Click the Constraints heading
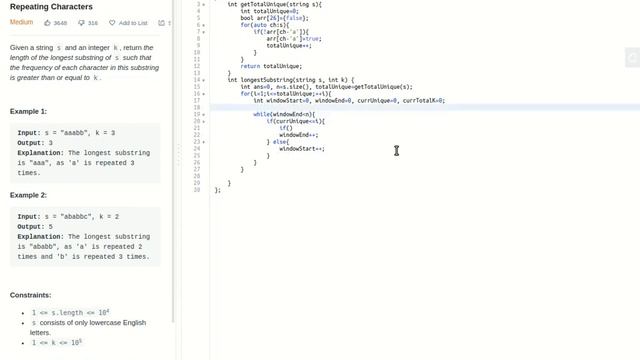The height and width of the screenshot is (360, 640). (31, 295)
